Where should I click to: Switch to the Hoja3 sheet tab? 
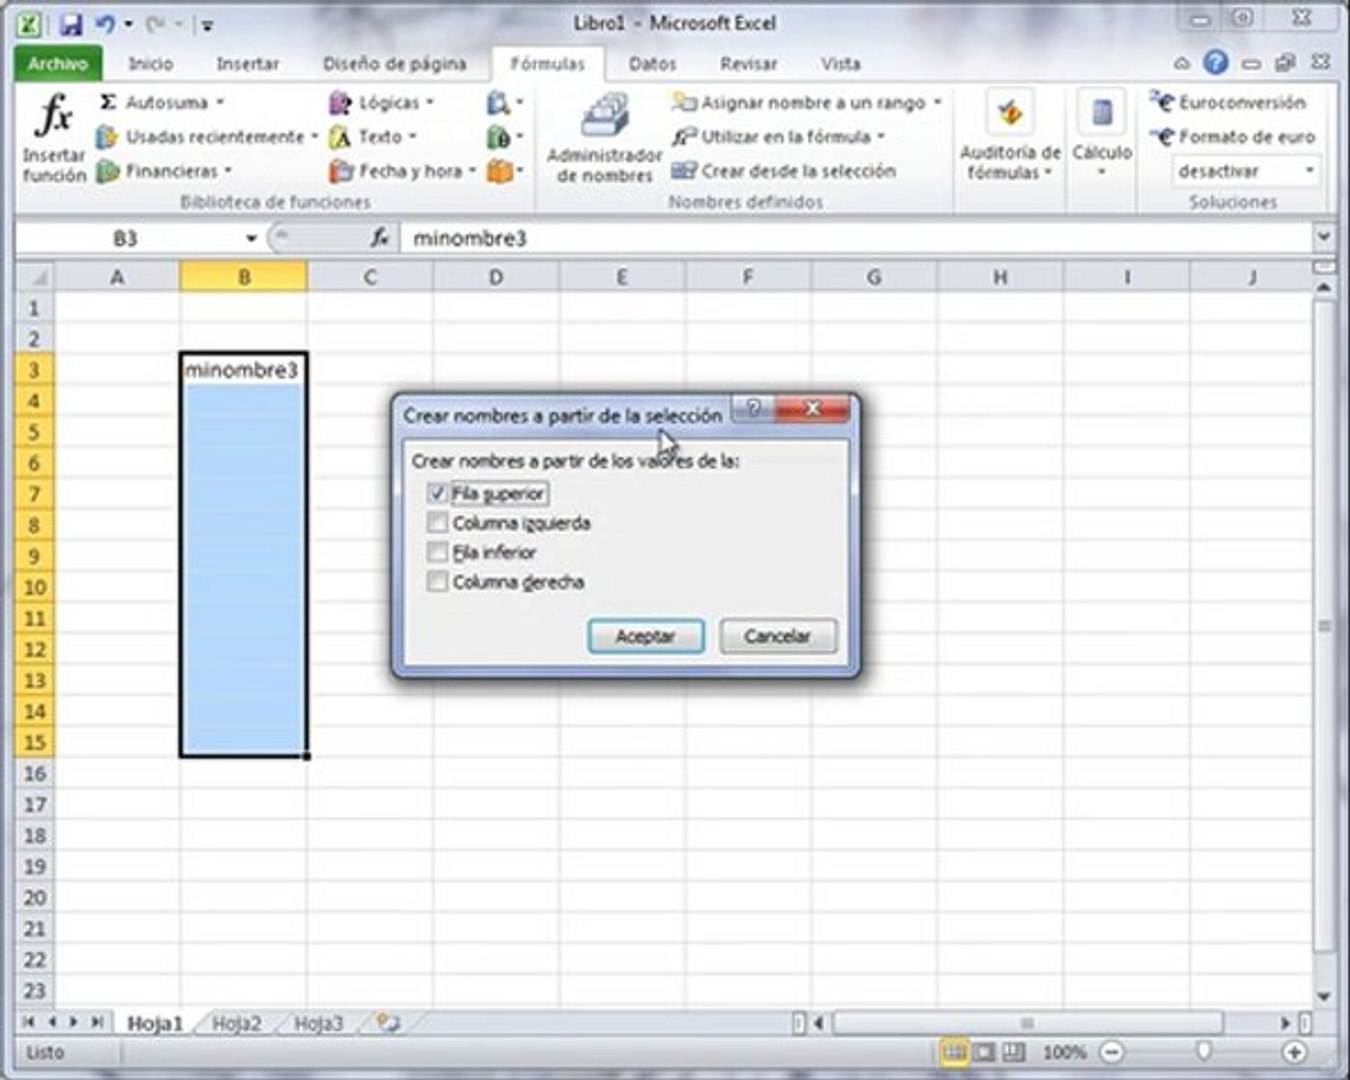click(x=318, y=1023)
